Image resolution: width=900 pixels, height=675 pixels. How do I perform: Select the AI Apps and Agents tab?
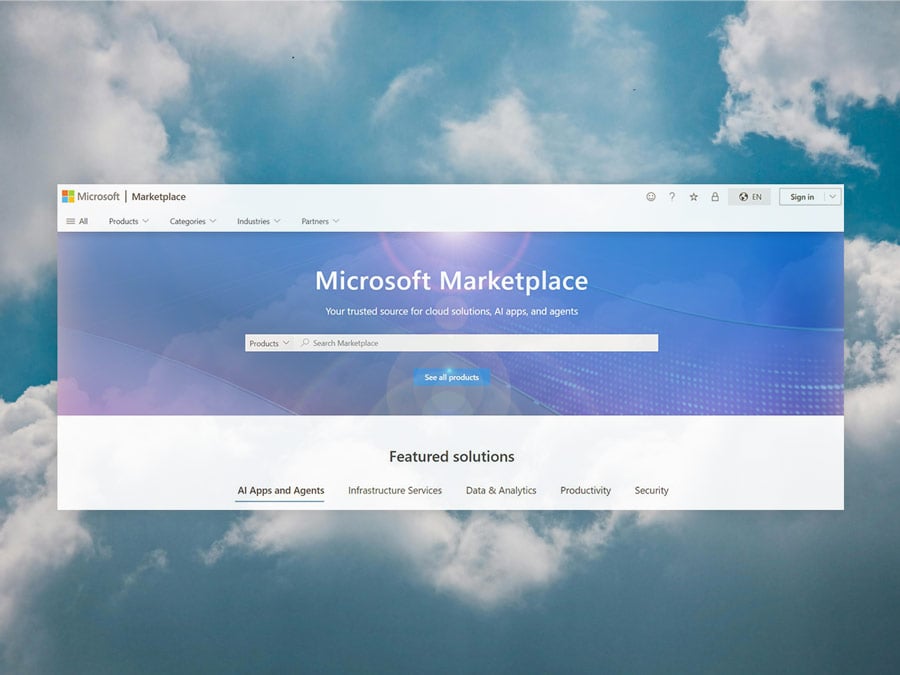pos(280,491)
